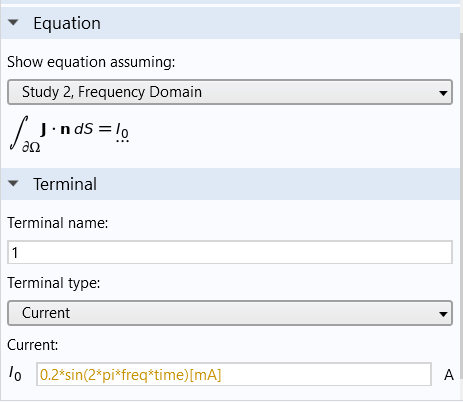
Task: Click the 'Terminal type:' label
Action: pyautogui.click(x=54, y=283)
